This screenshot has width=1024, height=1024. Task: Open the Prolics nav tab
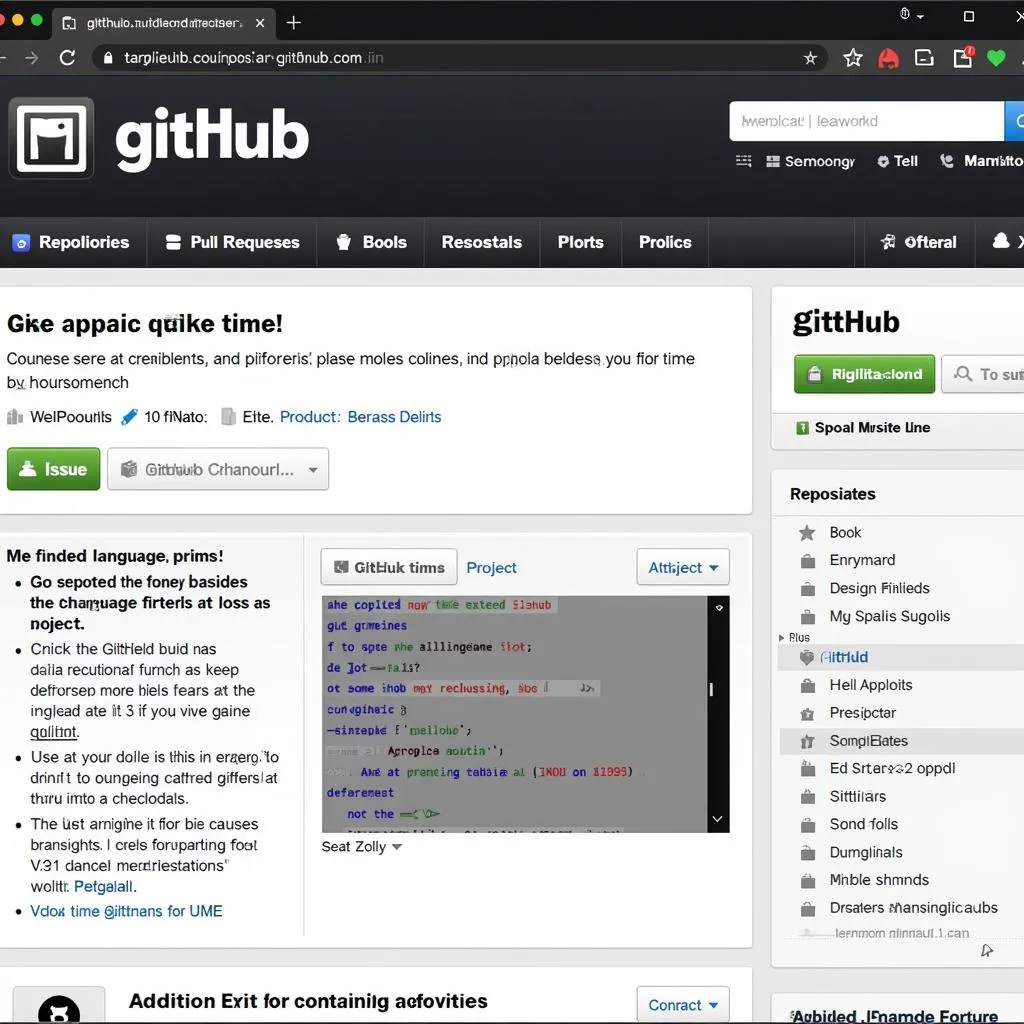click(665, 242)
